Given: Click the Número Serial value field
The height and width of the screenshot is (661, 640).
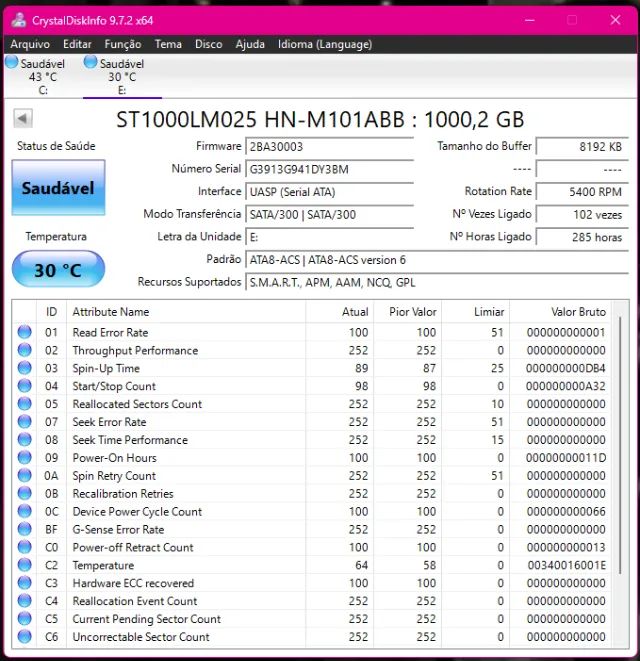Looking at the screenshot, I should coord(329,169).
